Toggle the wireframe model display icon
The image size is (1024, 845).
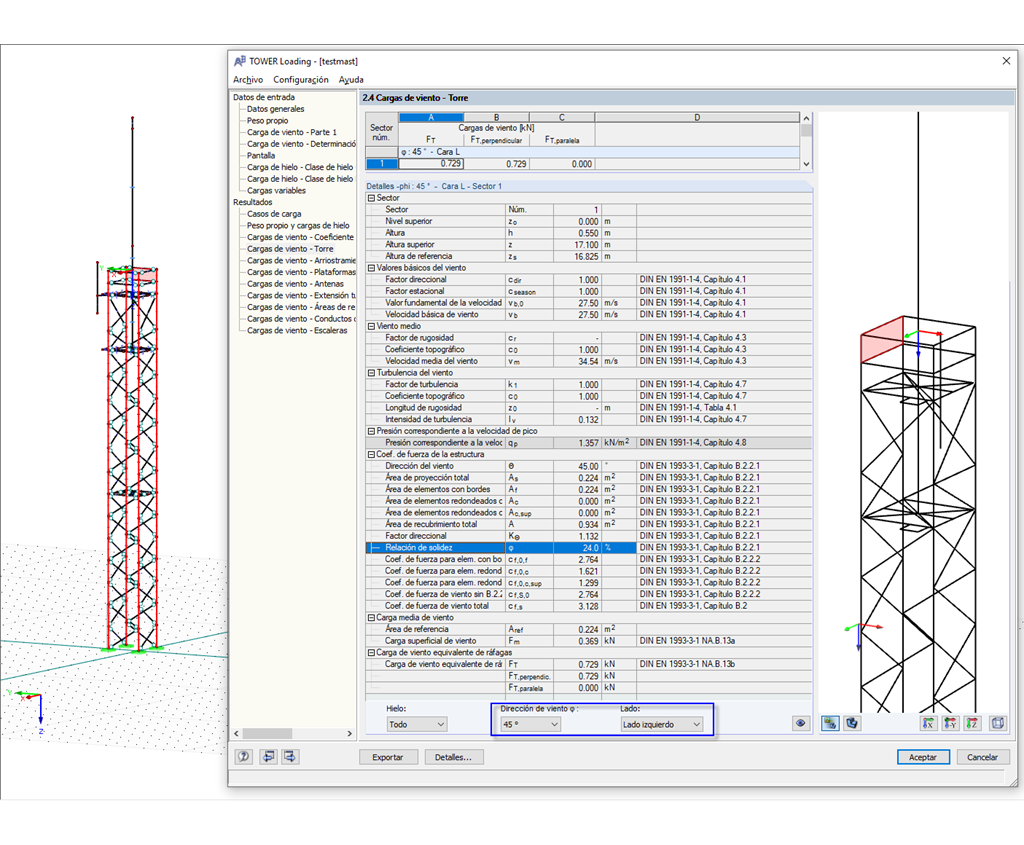coord(852,723)
